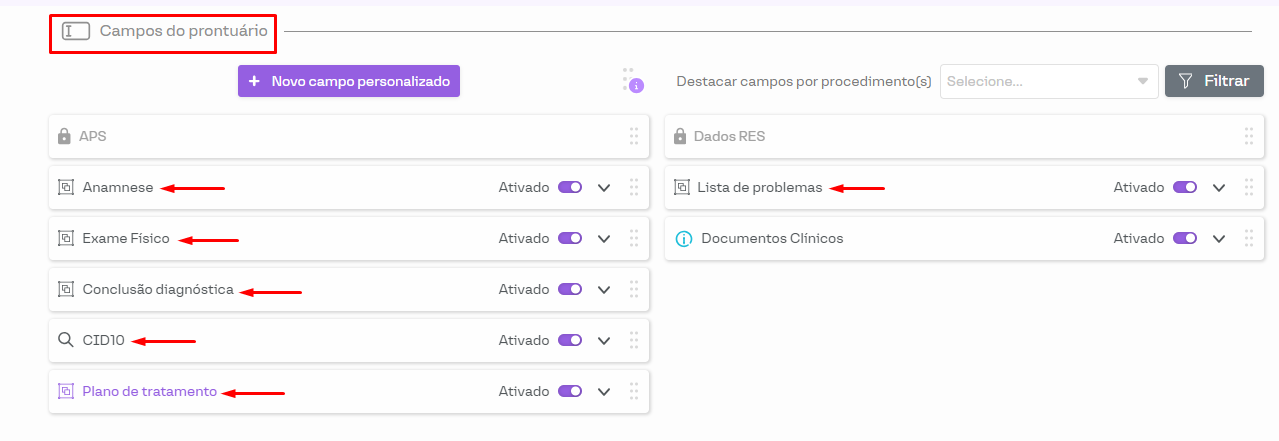Click the drag handle on APS row

tap(634, 136)
